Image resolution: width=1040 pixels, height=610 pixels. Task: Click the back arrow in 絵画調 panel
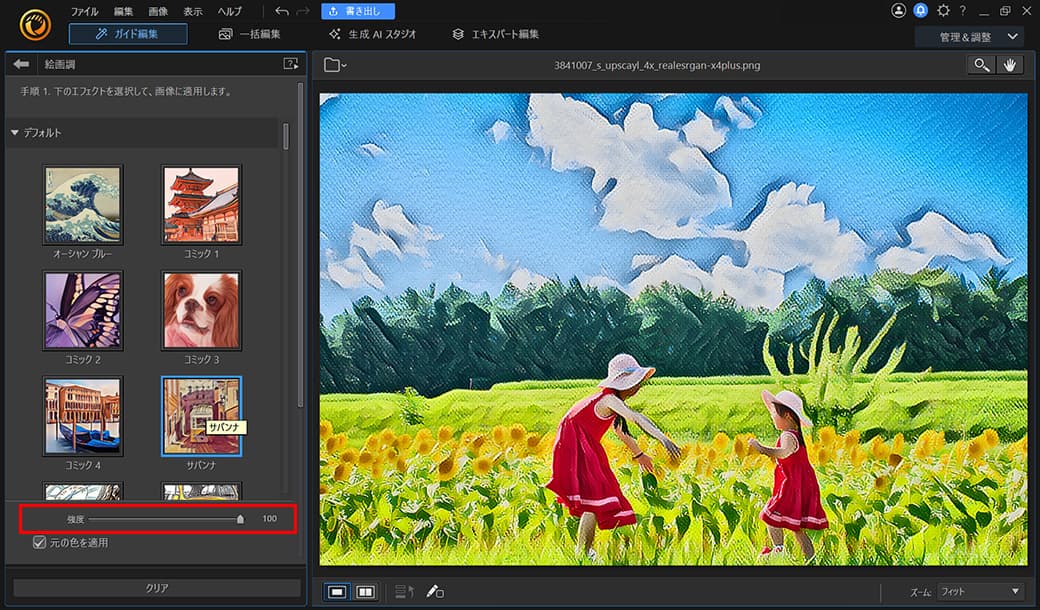pyautogui.click(x=21, y=64)
